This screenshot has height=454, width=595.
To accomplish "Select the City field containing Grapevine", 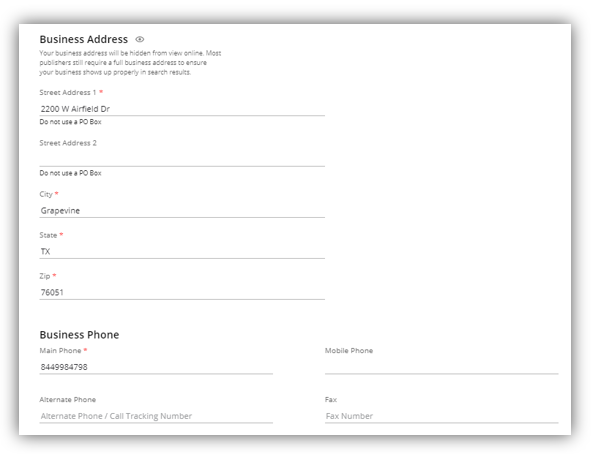I will pos(182,211).
